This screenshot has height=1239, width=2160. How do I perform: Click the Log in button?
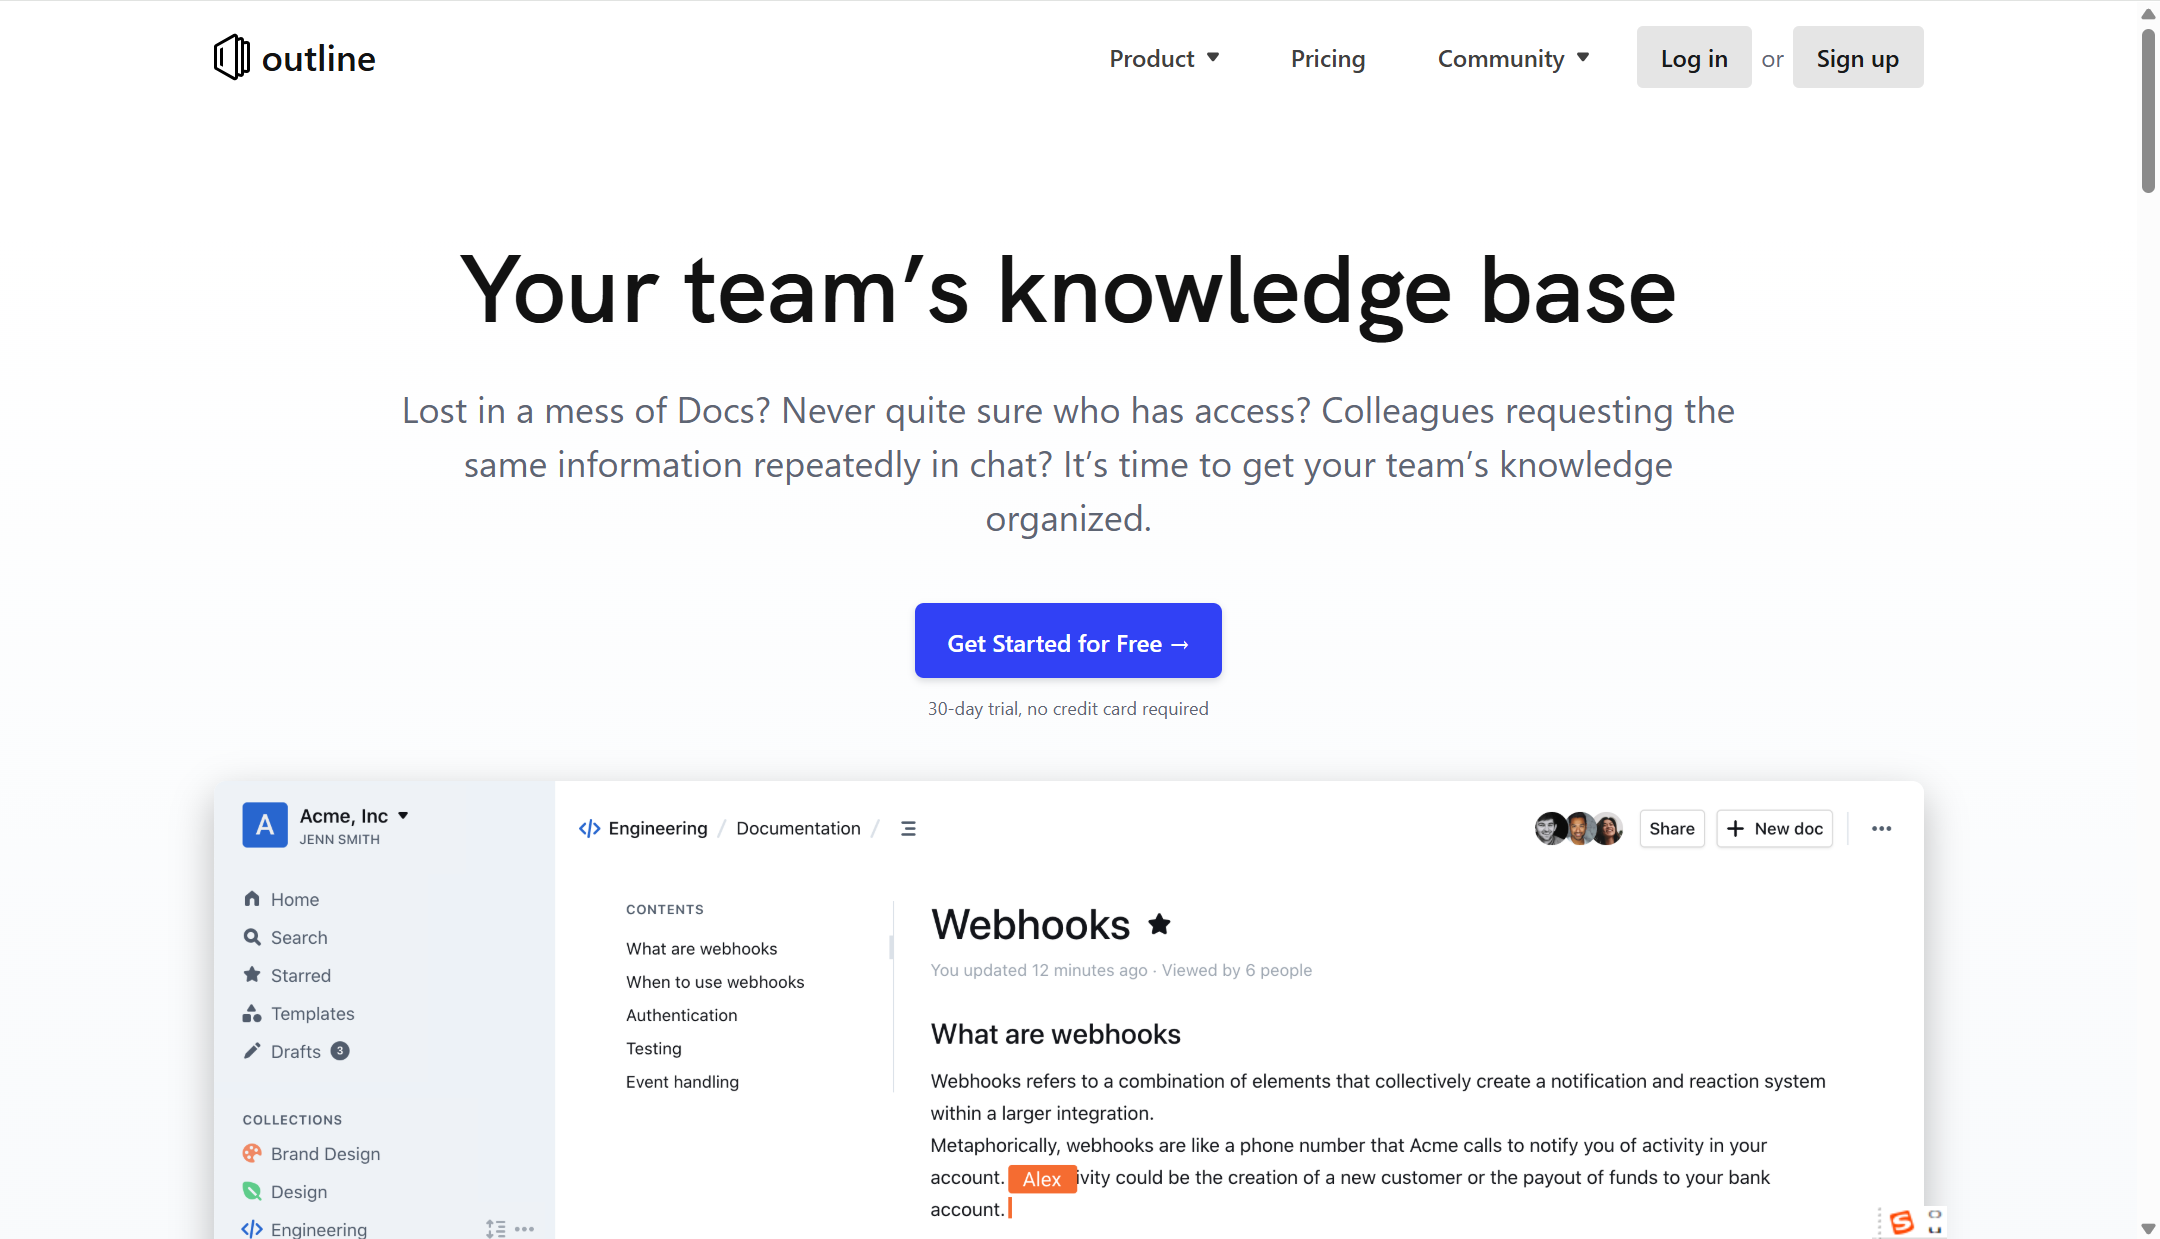1693,58
